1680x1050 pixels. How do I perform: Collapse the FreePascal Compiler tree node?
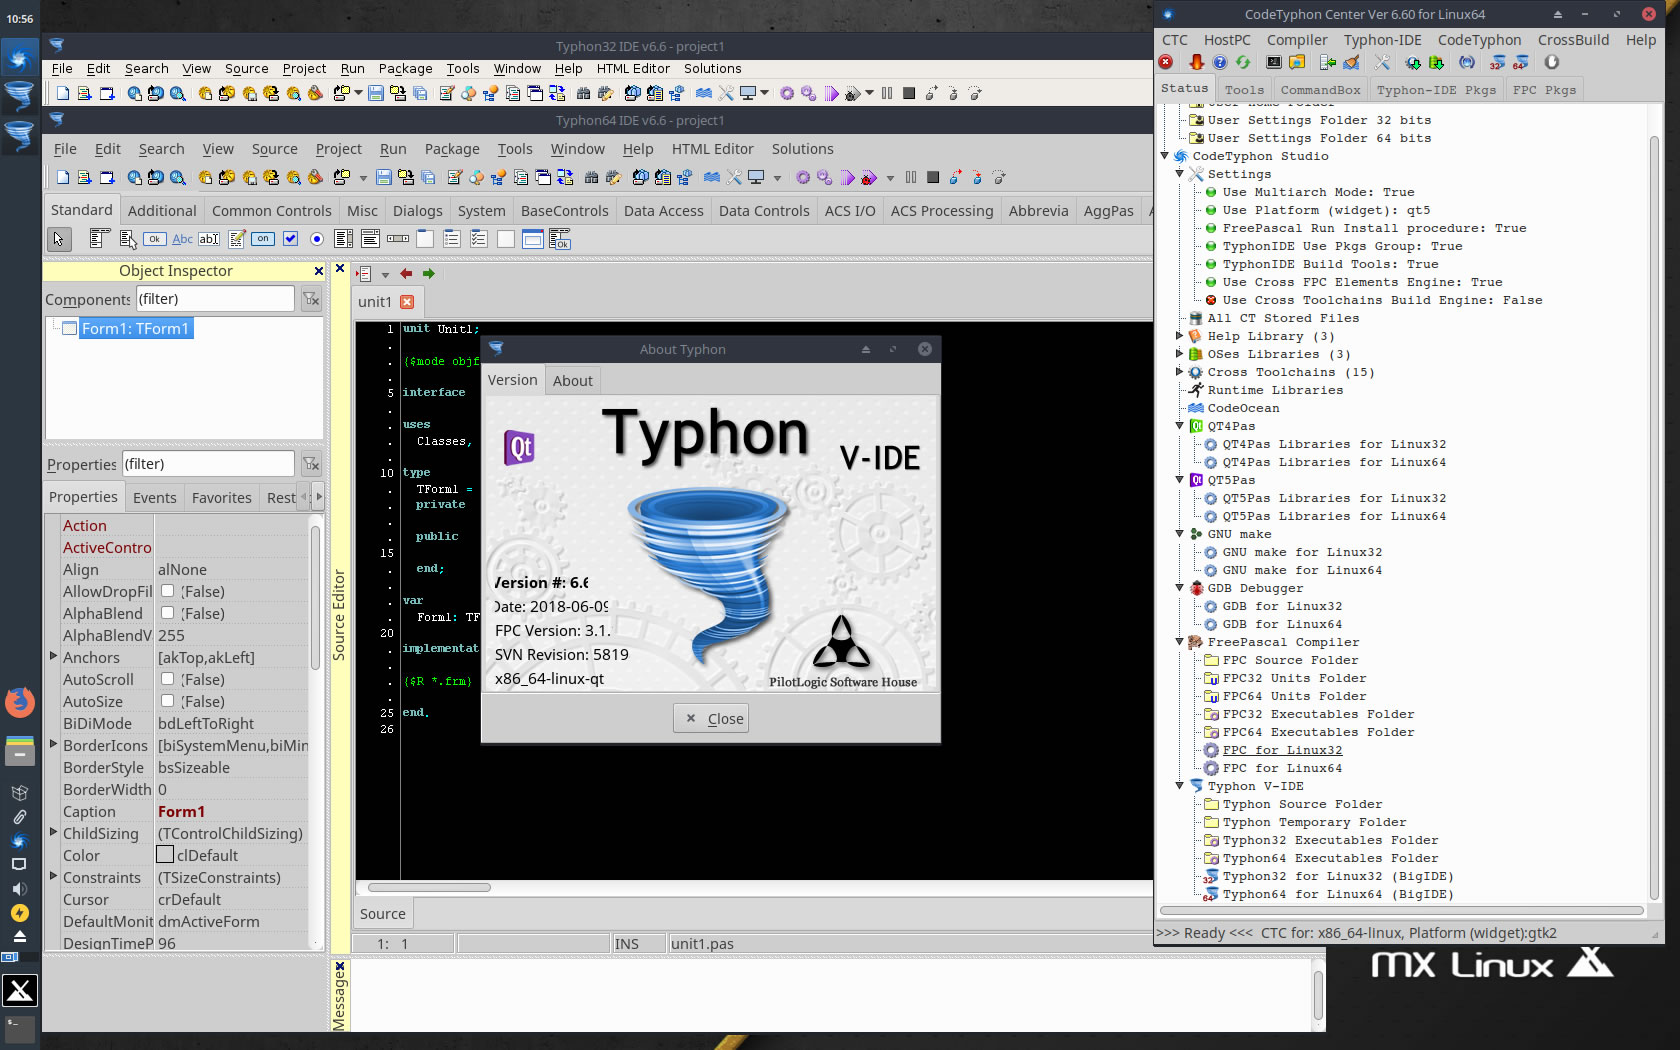pyautogui.click(x=1180, y=642)
